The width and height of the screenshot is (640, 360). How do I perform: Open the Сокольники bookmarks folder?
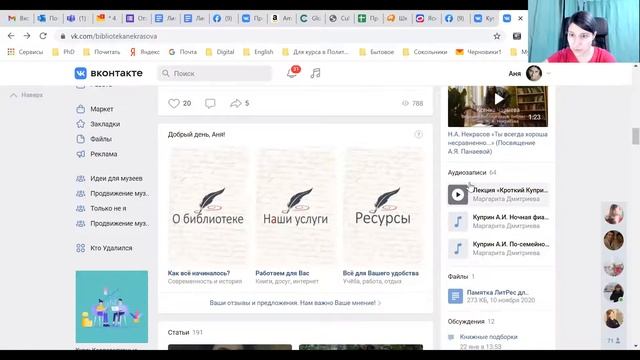click(425, 52)
